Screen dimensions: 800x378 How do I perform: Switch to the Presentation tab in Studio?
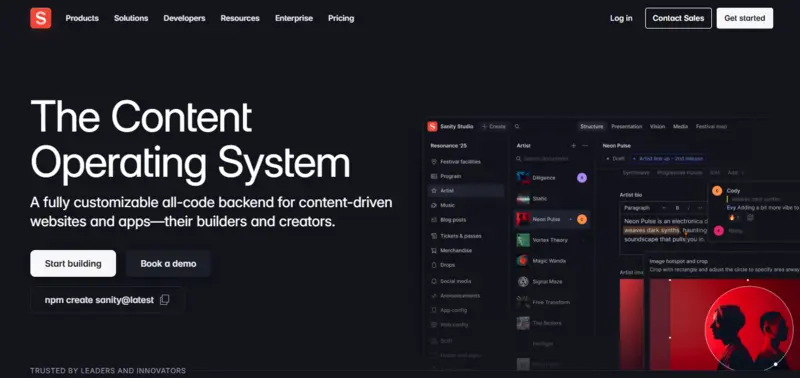click(x=627, y=127)
